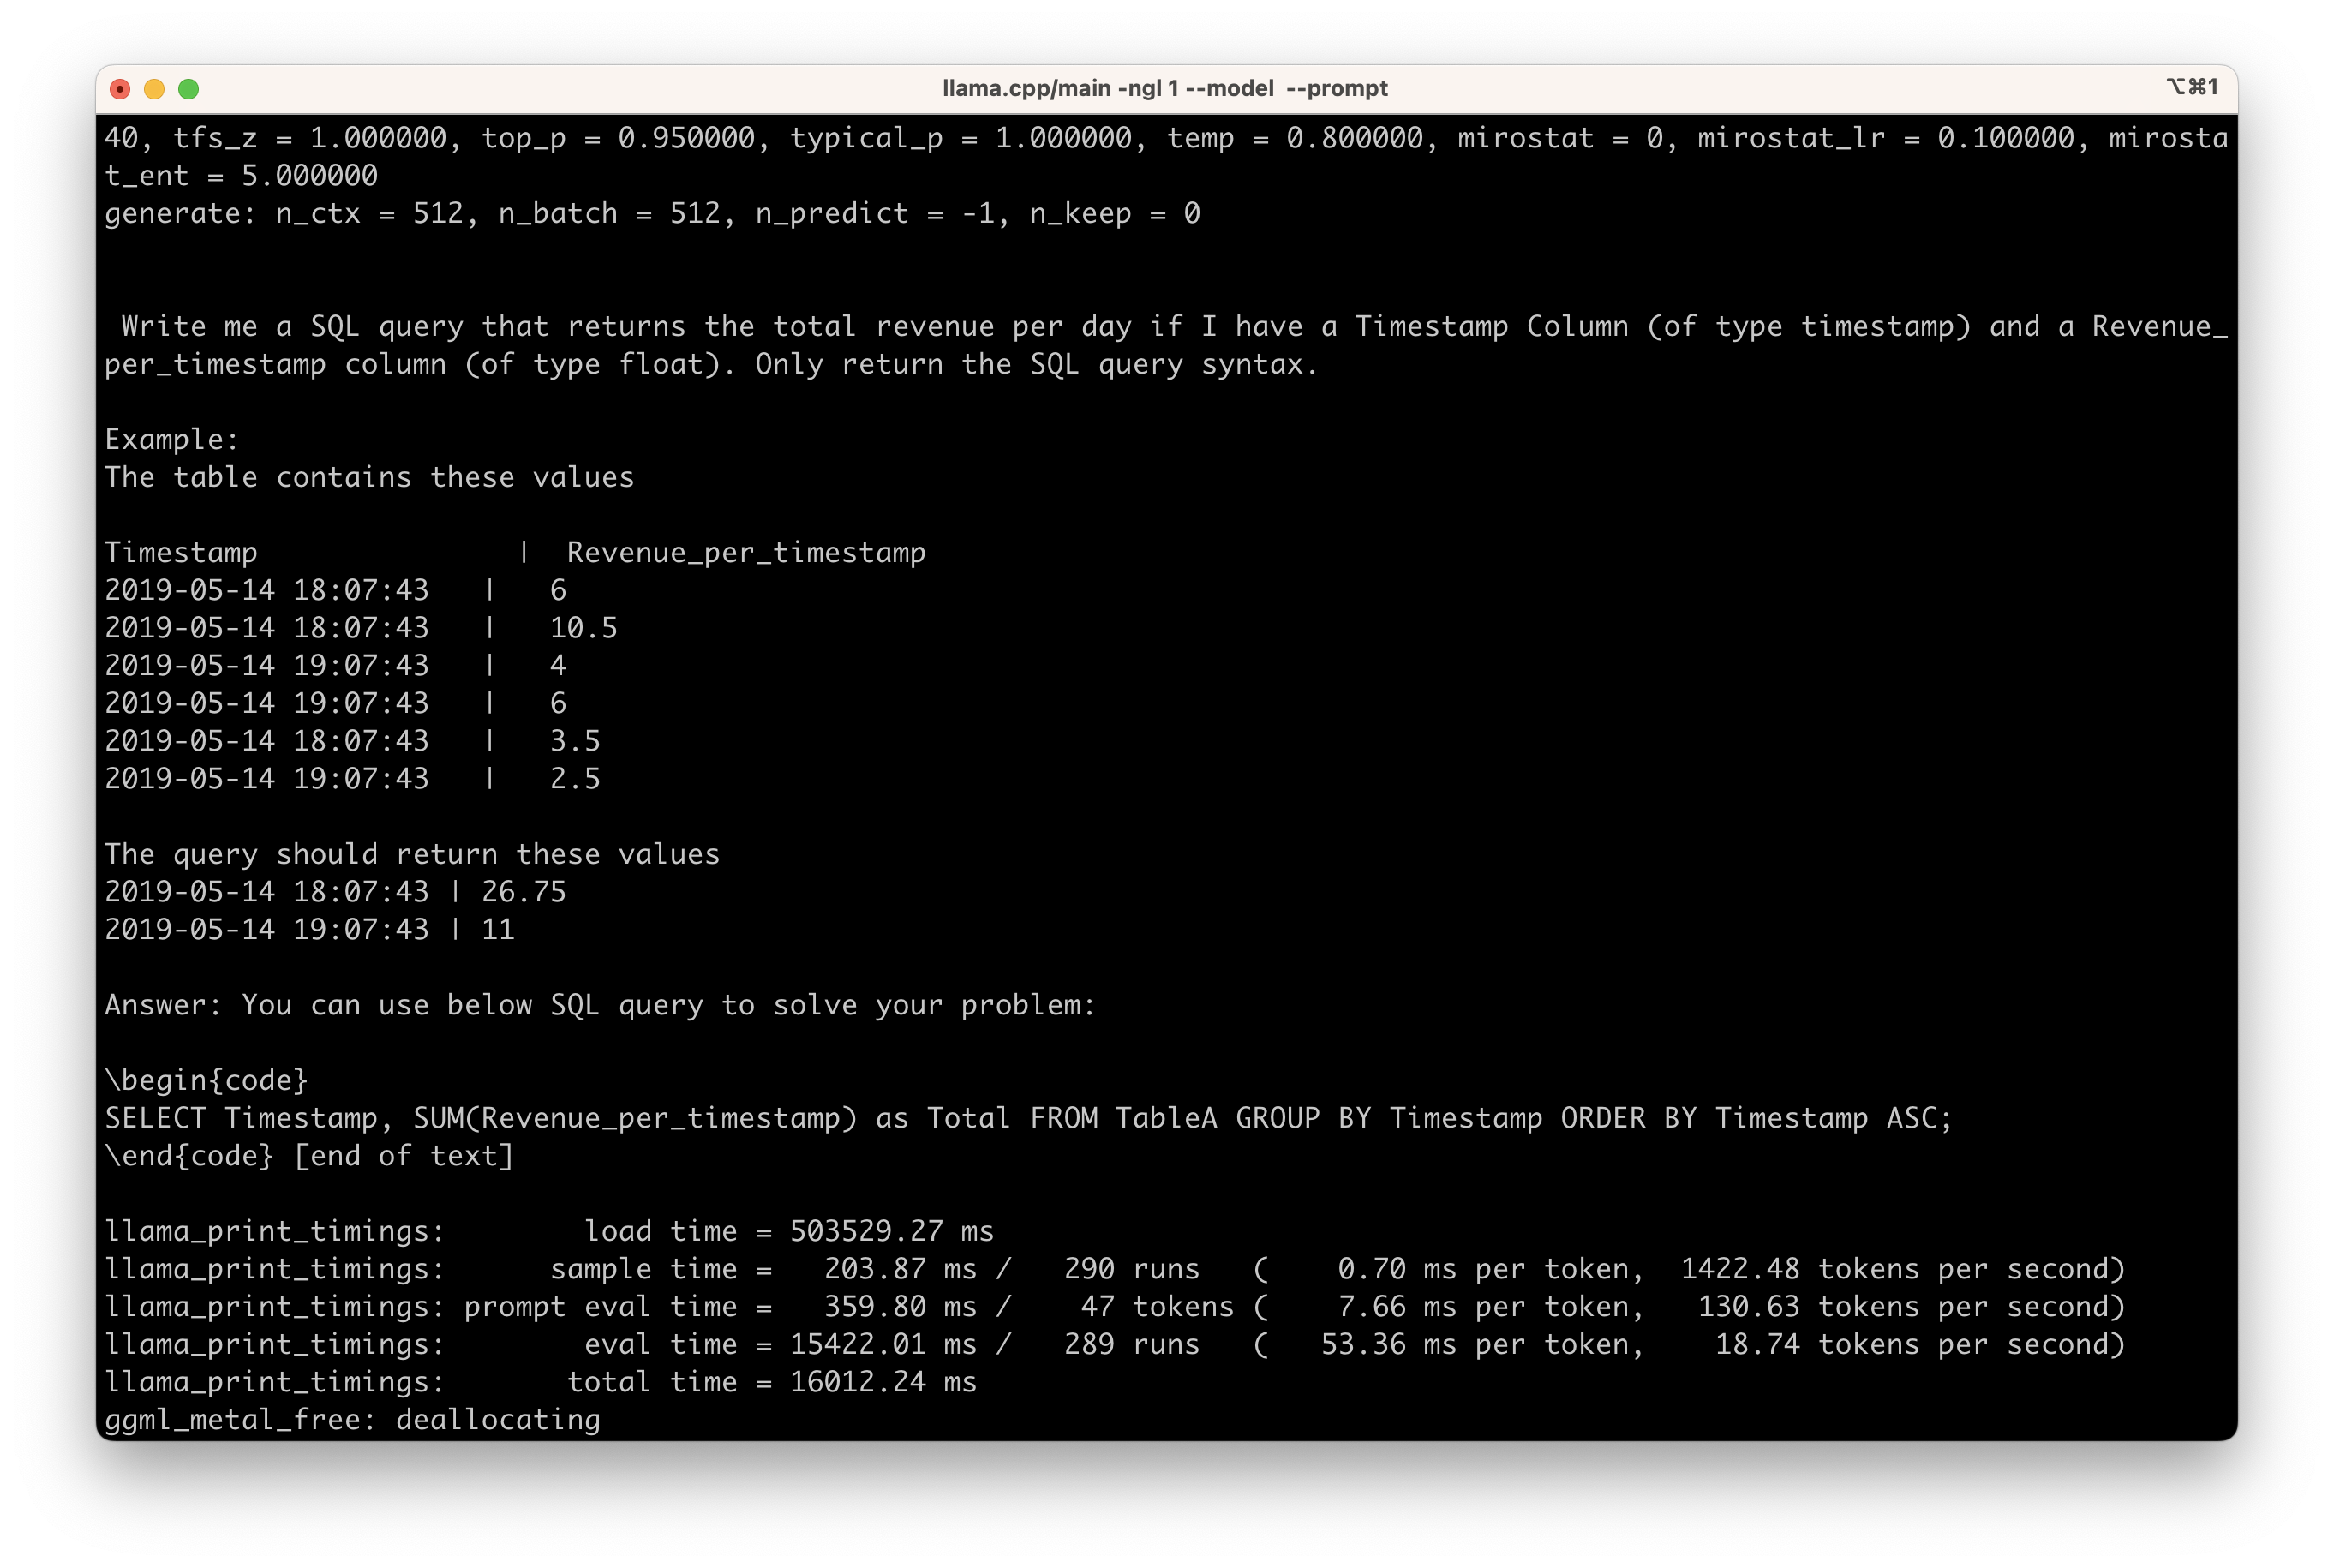2334x1568 pixels.
Task: Click the \begin{code} line
Action: point(206,1080)
